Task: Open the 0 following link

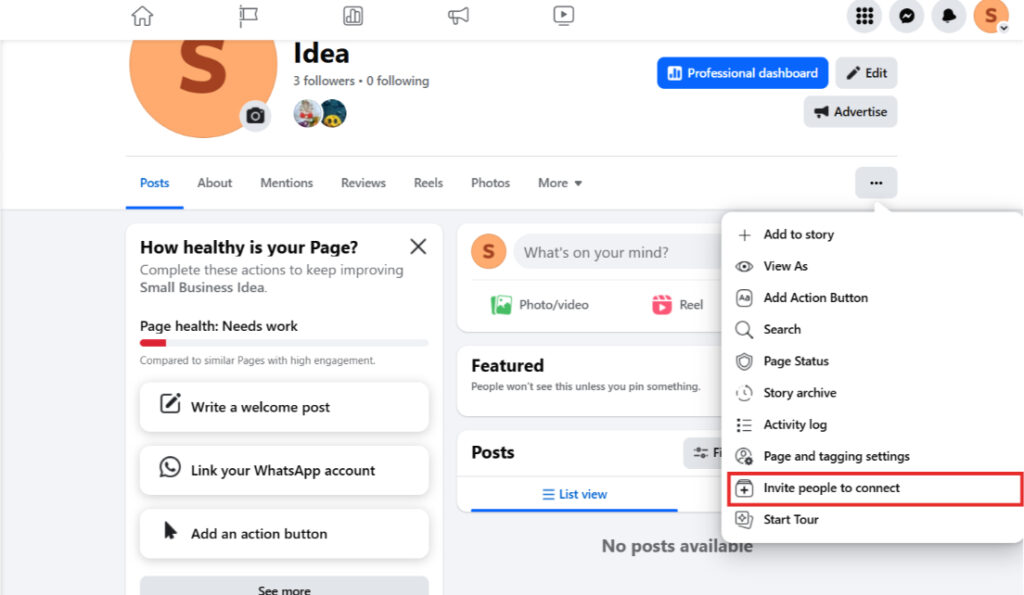Action: tap(398, 81)
